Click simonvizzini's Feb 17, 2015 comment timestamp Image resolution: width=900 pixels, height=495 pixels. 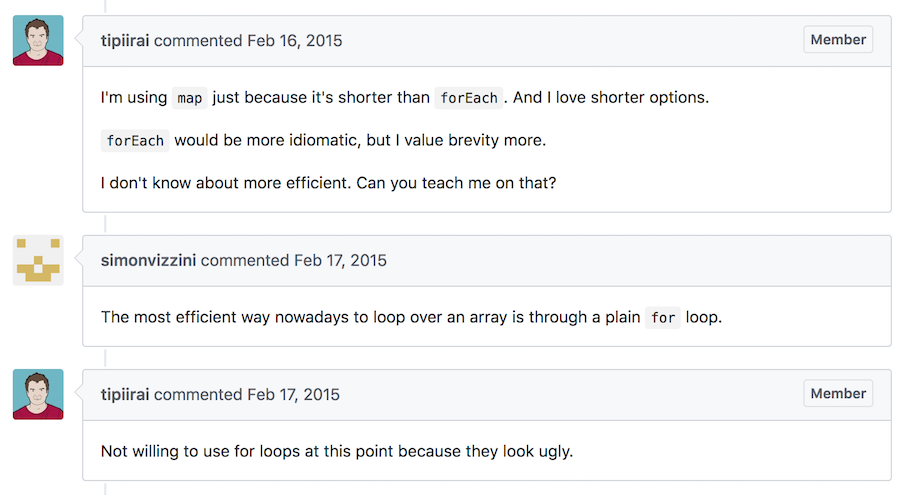(x=340, y=261)
